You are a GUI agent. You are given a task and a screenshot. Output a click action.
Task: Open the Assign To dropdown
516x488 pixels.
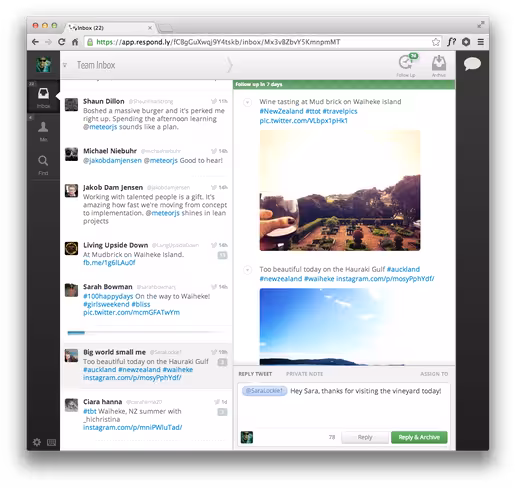[x=434, y=374]
